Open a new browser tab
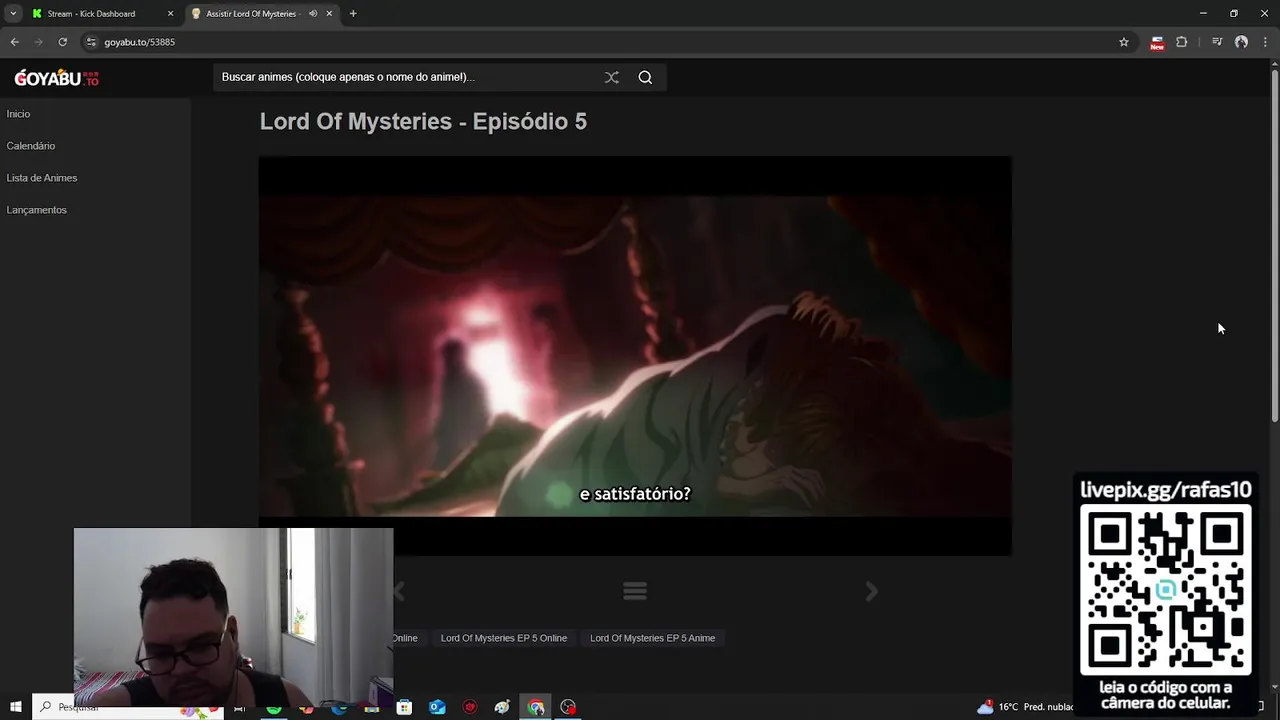 tap(353, 14)
